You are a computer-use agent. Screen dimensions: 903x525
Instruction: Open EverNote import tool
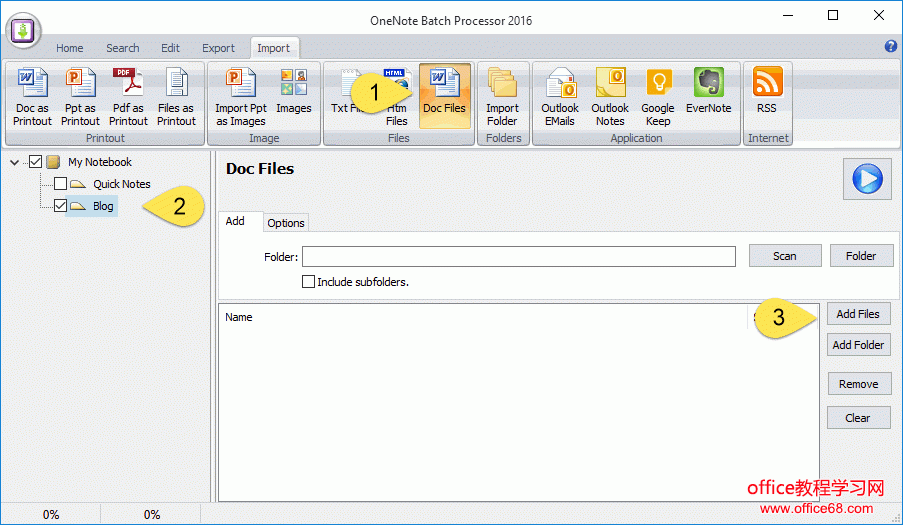point(708,92)
